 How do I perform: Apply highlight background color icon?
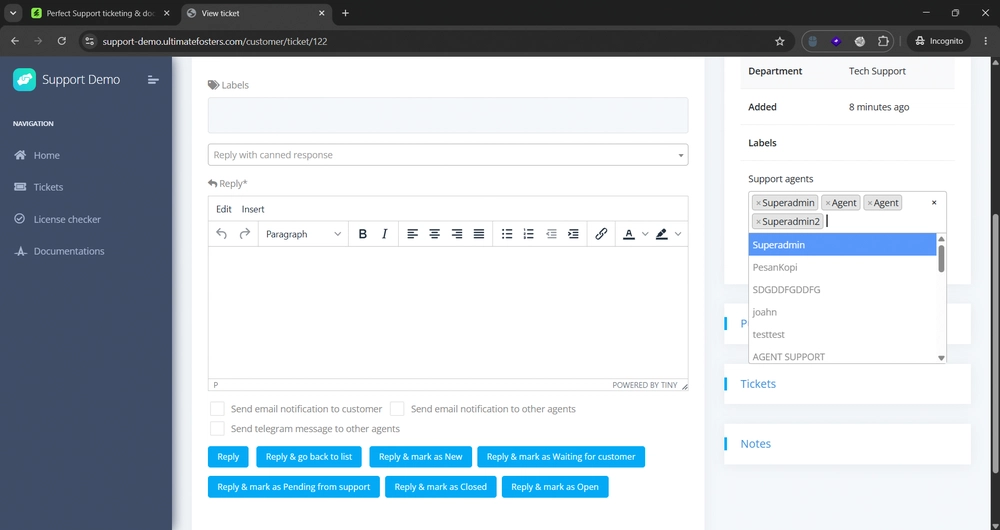click(662, 234)
